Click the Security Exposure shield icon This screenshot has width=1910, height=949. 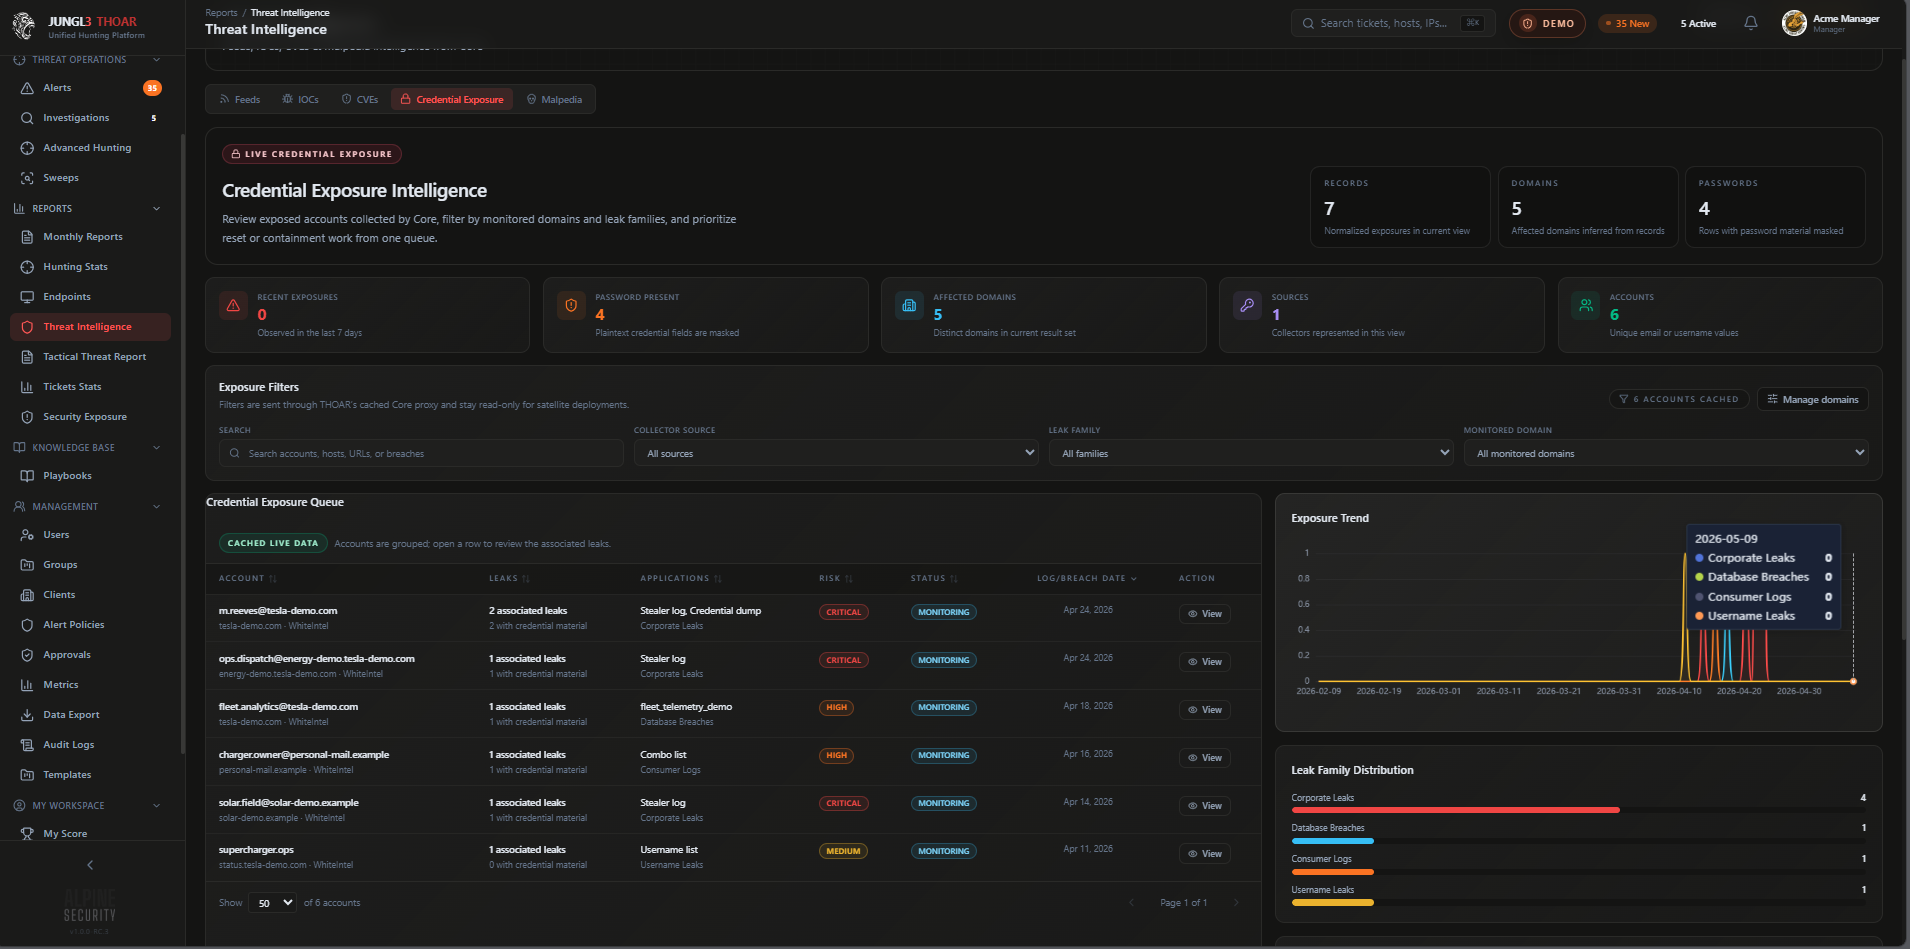click(x=27, y=417)
